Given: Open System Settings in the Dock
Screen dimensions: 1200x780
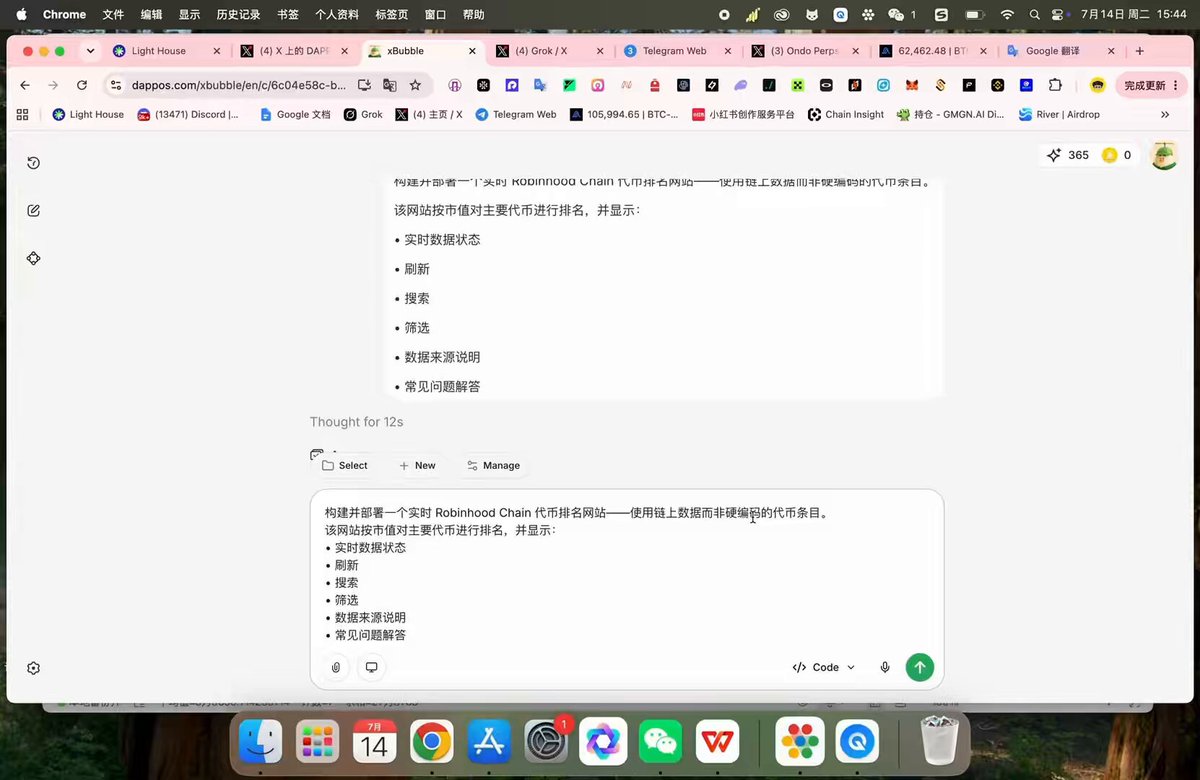Looking at the screenshot, I should (x=544, y=742).
